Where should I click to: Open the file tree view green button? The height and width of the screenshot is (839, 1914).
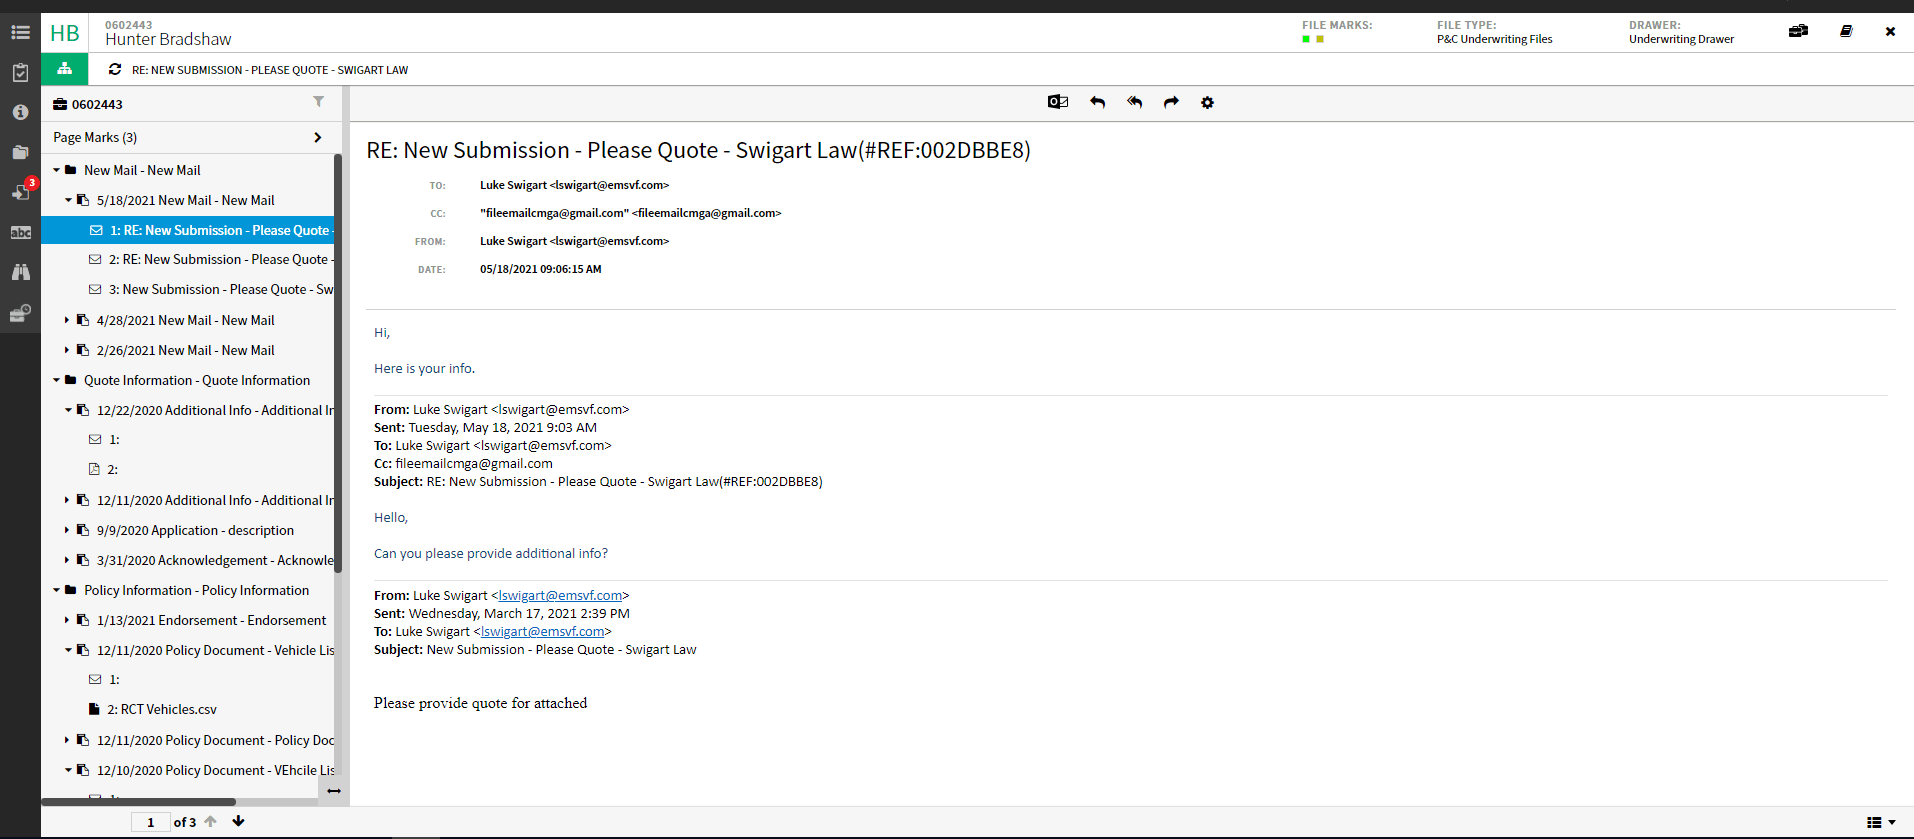[64, 69]
